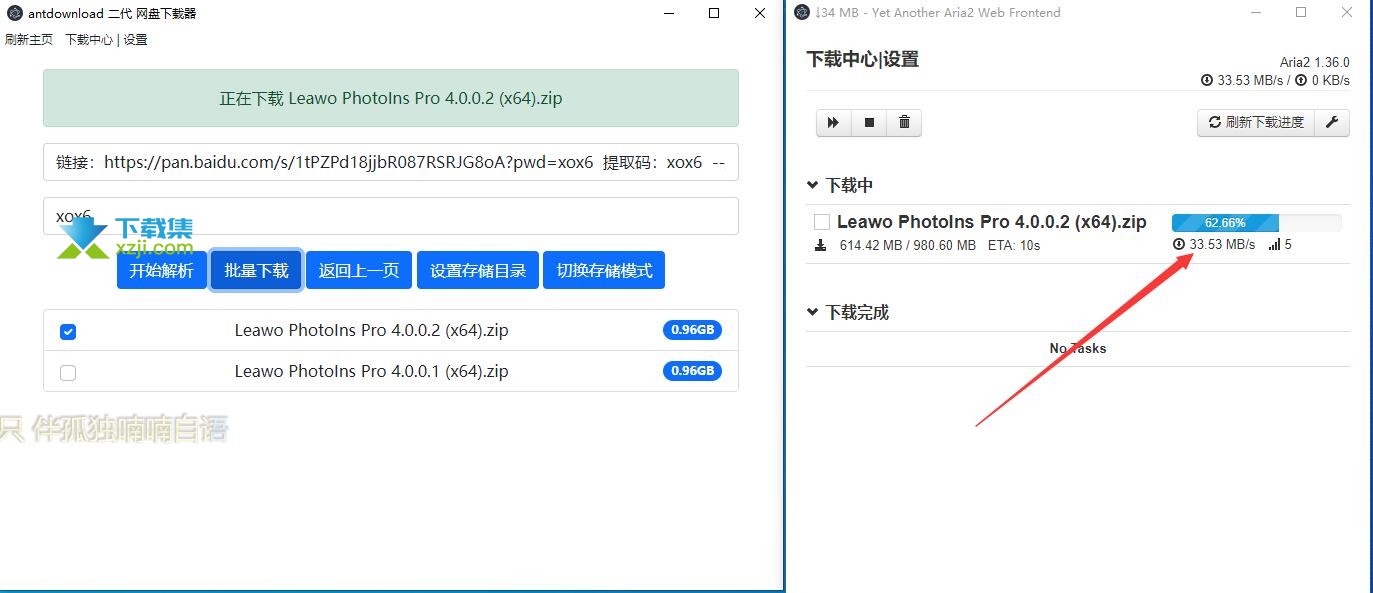This screenshot has width=1373, height=593.
Task: Open Aria2 settings via the wrench icon
Action: (1332, 123)
